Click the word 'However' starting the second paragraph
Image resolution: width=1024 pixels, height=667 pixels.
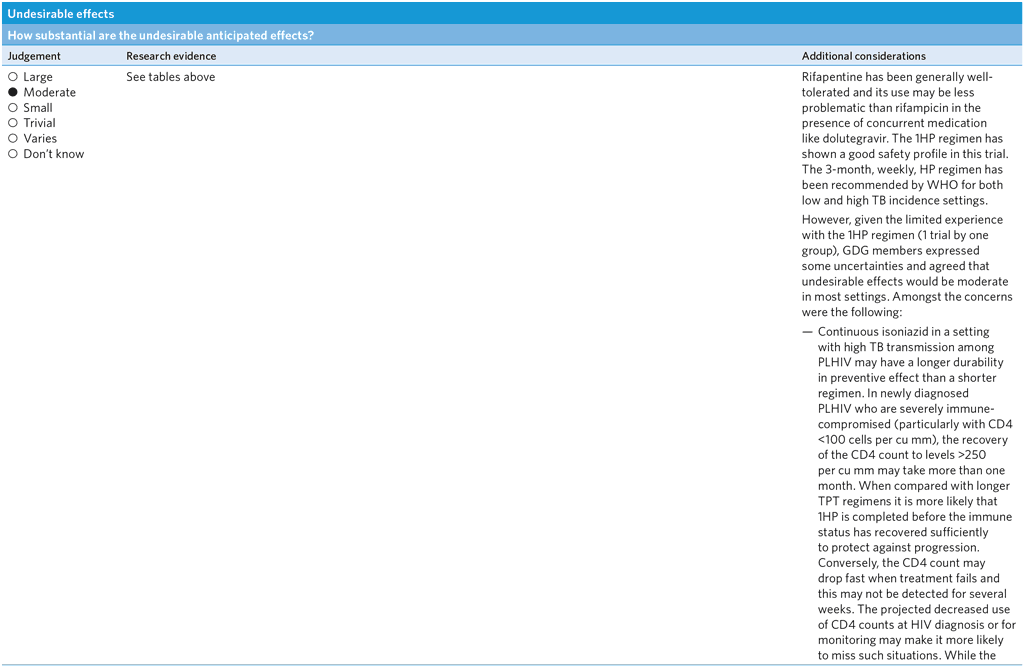827,220
